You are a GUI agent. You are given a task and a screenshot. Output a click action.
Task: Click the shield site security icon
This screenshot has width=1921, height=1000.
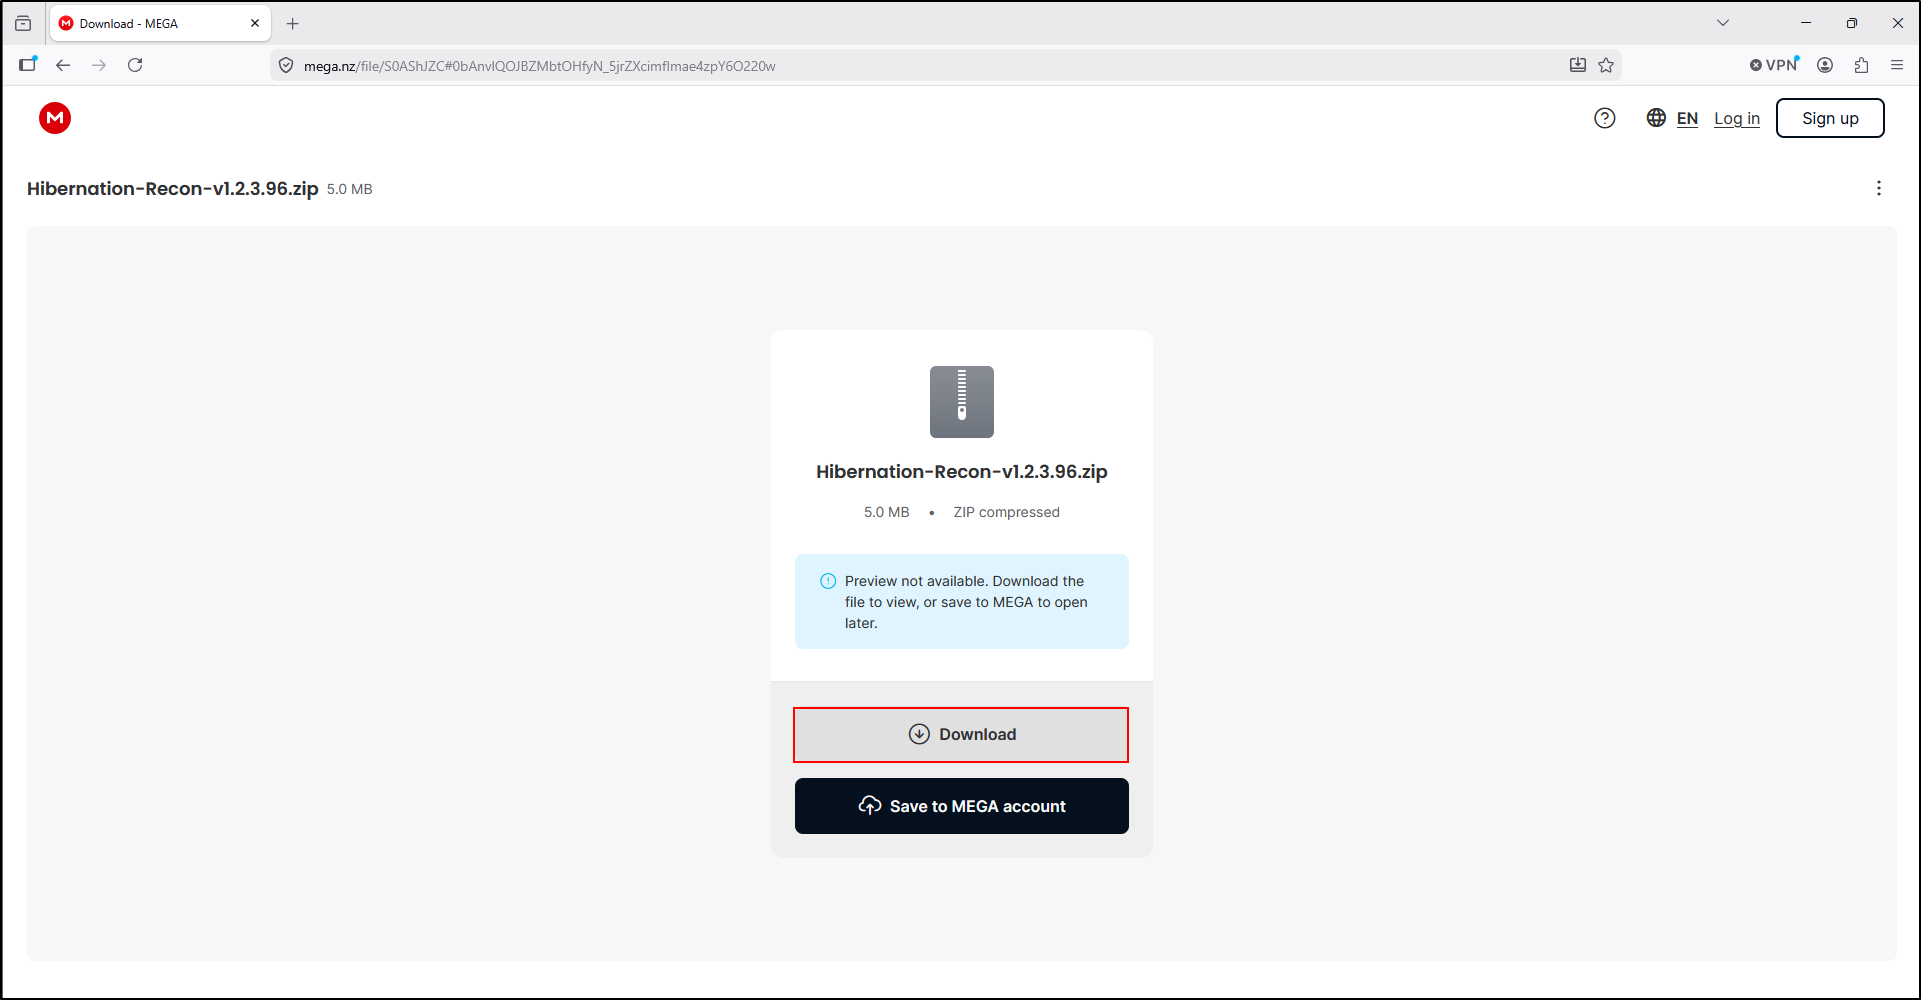286,66
